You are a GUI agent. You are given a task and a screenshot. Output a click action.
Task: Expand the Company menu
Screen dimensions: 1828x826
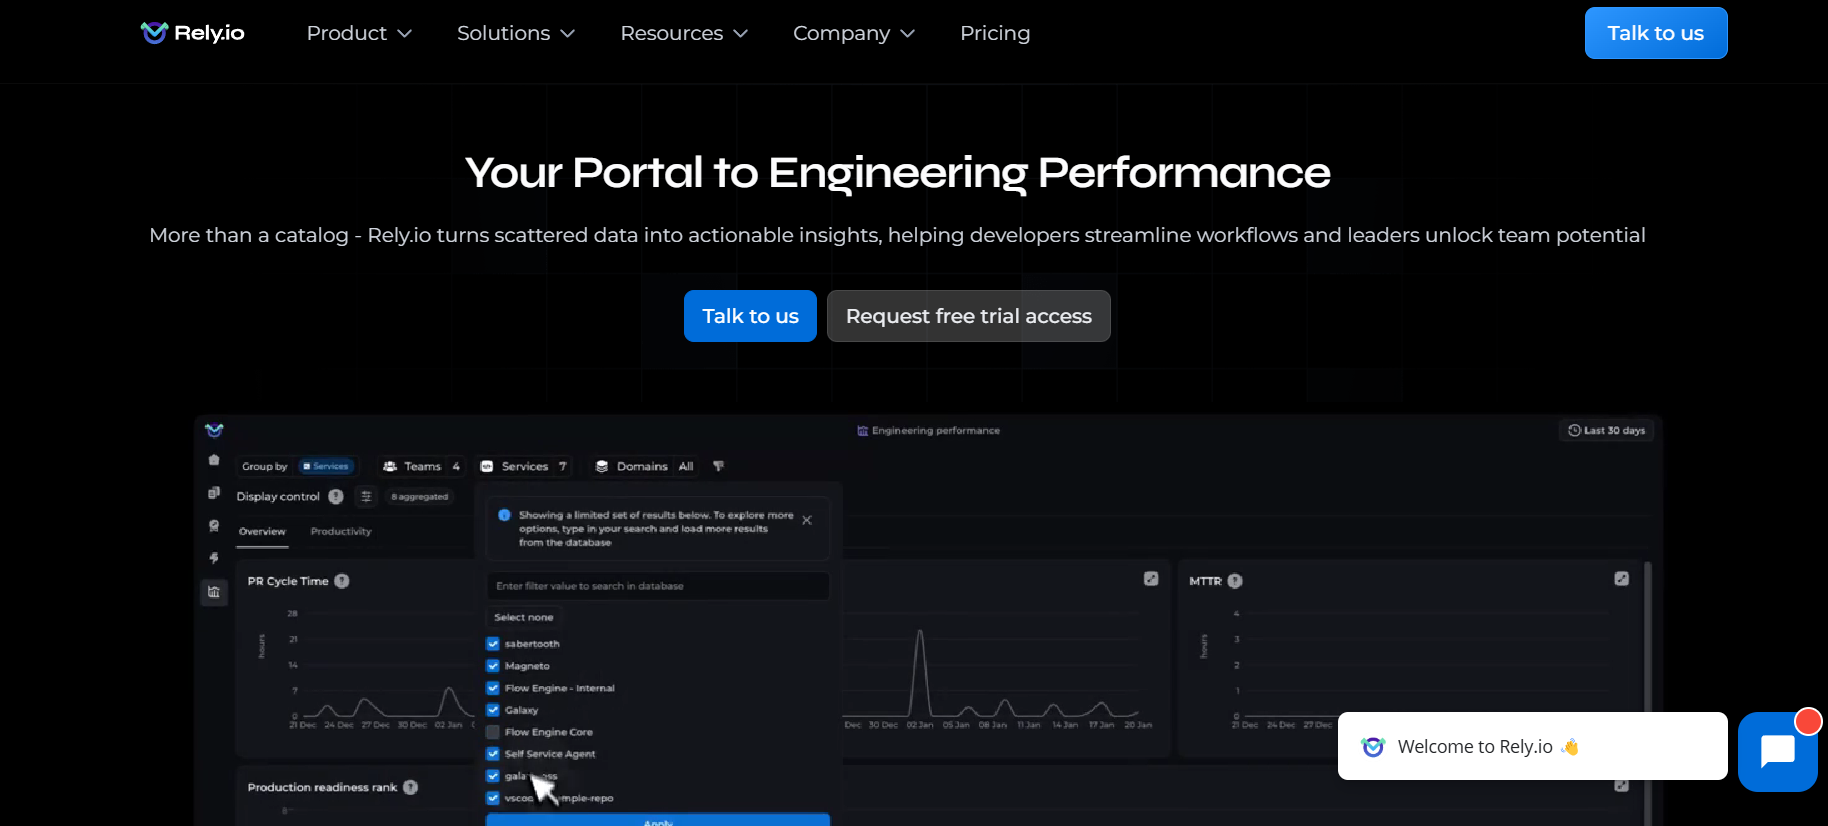point(854,33)
